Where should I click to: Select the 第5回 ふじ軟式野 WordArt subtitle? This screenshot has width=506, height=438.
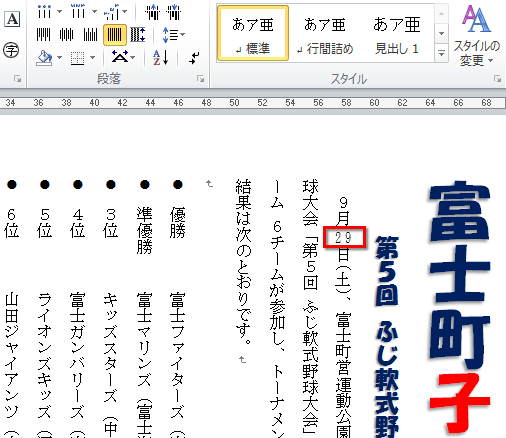pos(387,337)
